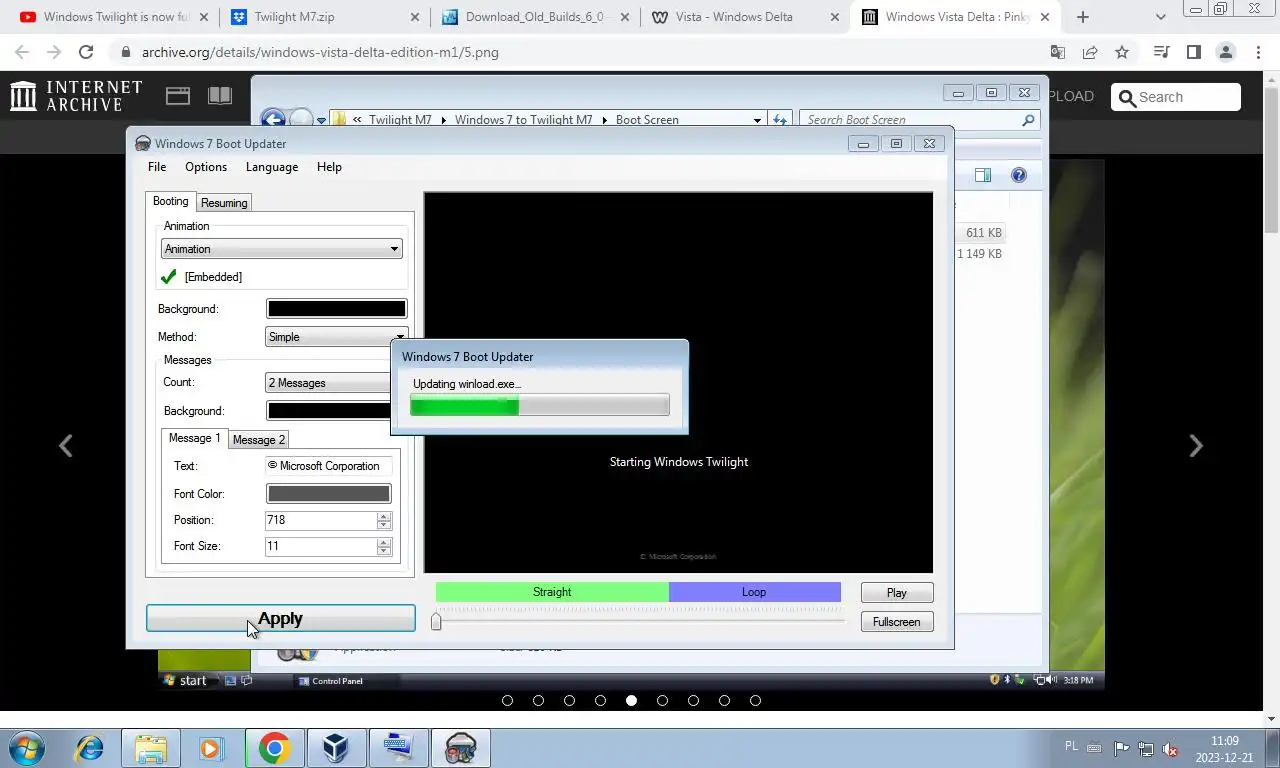
Task: Open the translate page icon
Action: tap(1058, 52)
